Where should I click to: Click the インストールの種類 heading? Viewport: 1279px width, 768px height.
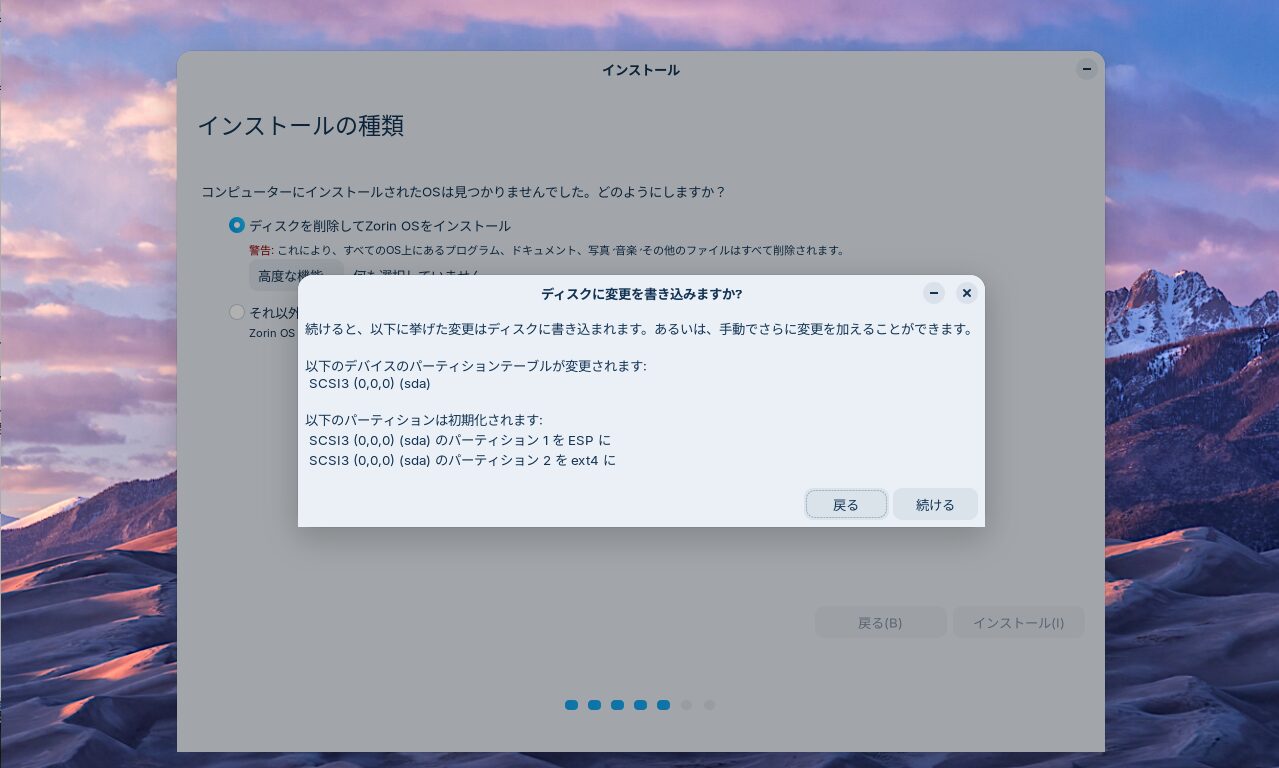[300, 126]
